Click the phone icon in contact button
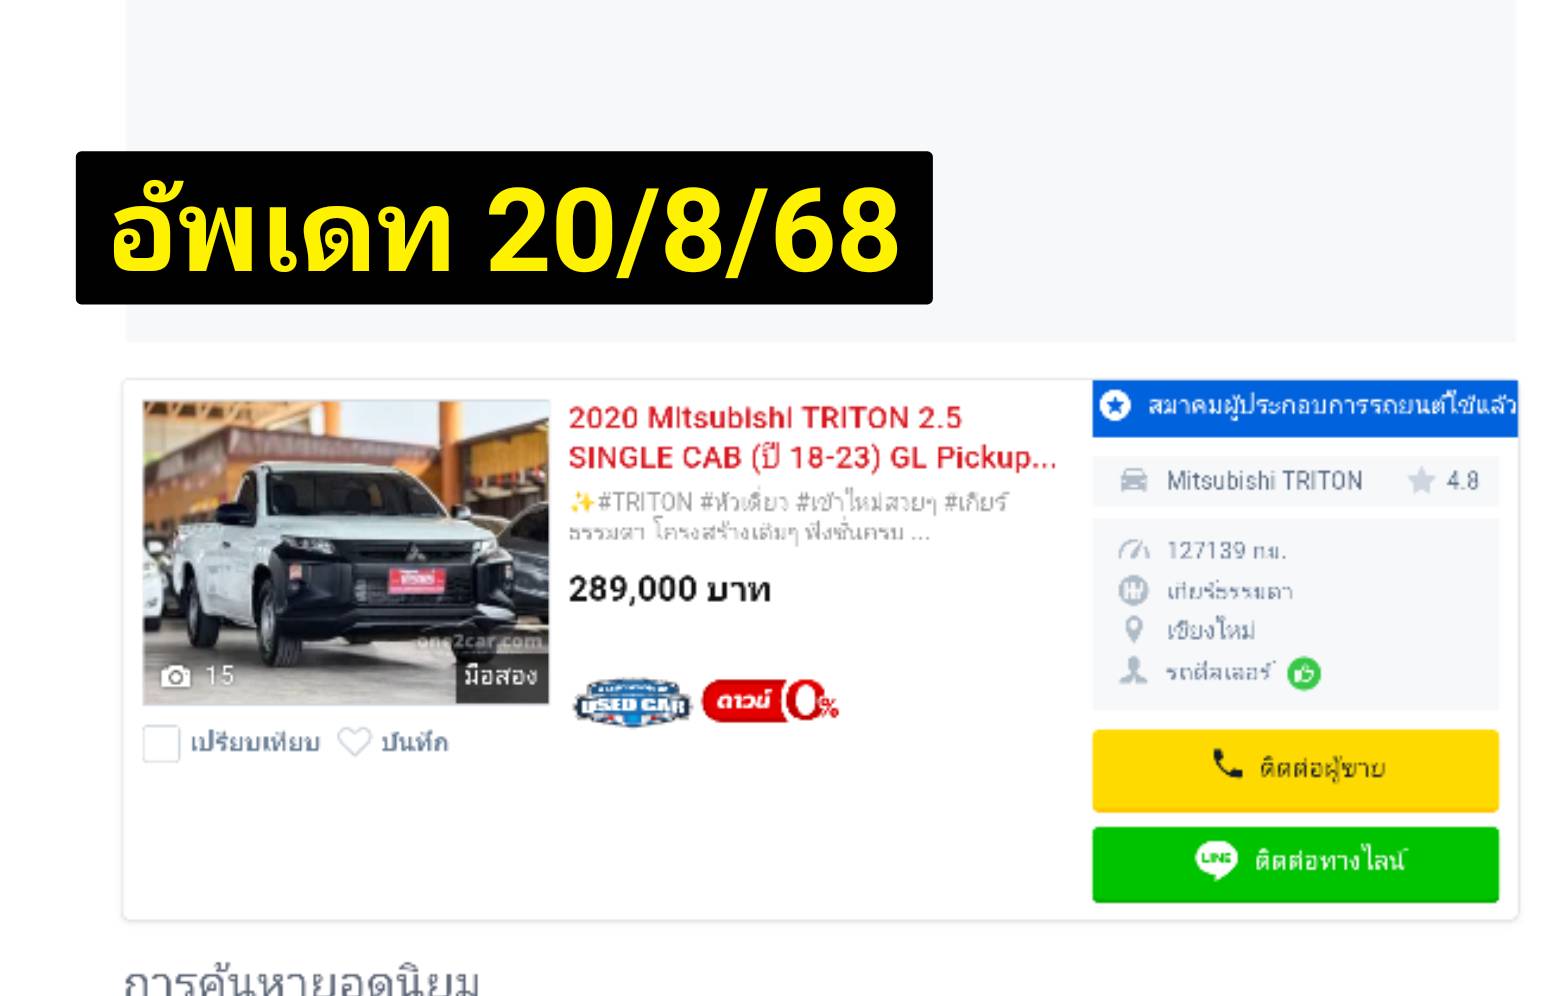Image resolution: width=1558 pixels, height=996 pixels. [x=1227, y=765]
